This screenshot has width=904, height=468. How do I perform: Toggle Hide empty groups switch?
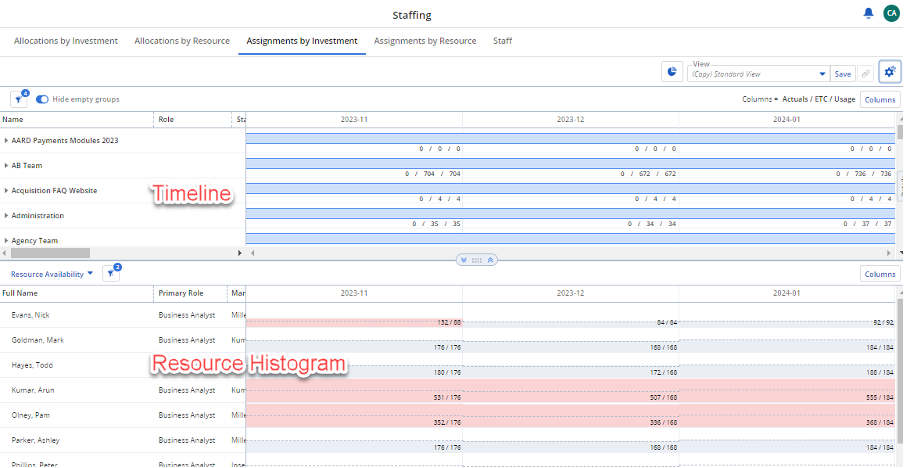pyautogui.click(x=42, y=99)
